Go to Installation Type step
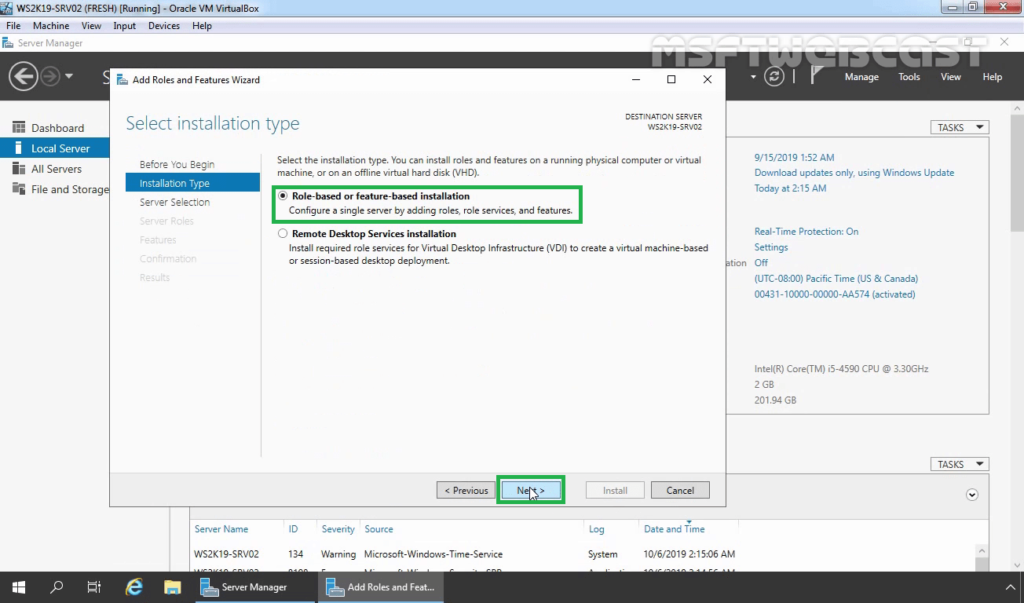This screenshot has height=603, width=1024. pos(193,183)
